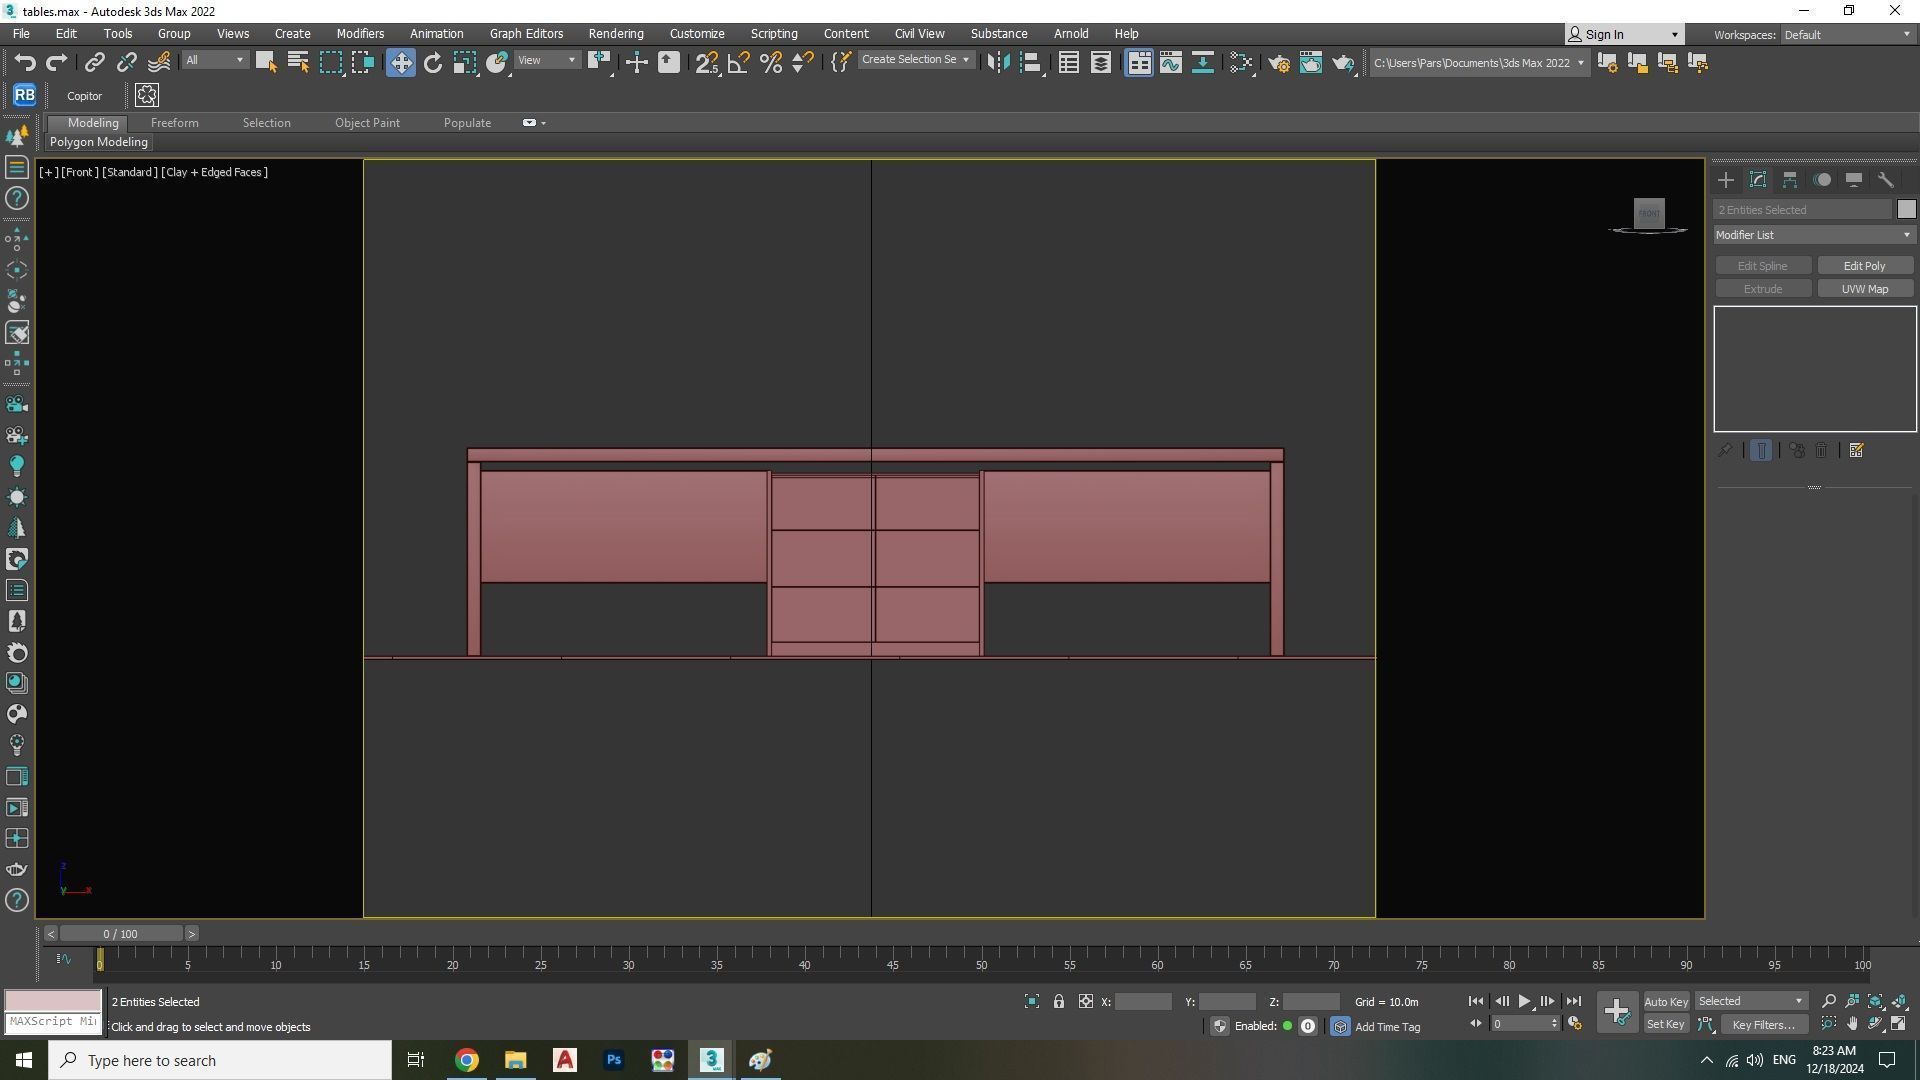Viewport: 1920px width, 1080px height.
Task: Open the Create plus panel tab
Action: (1726, 180)
